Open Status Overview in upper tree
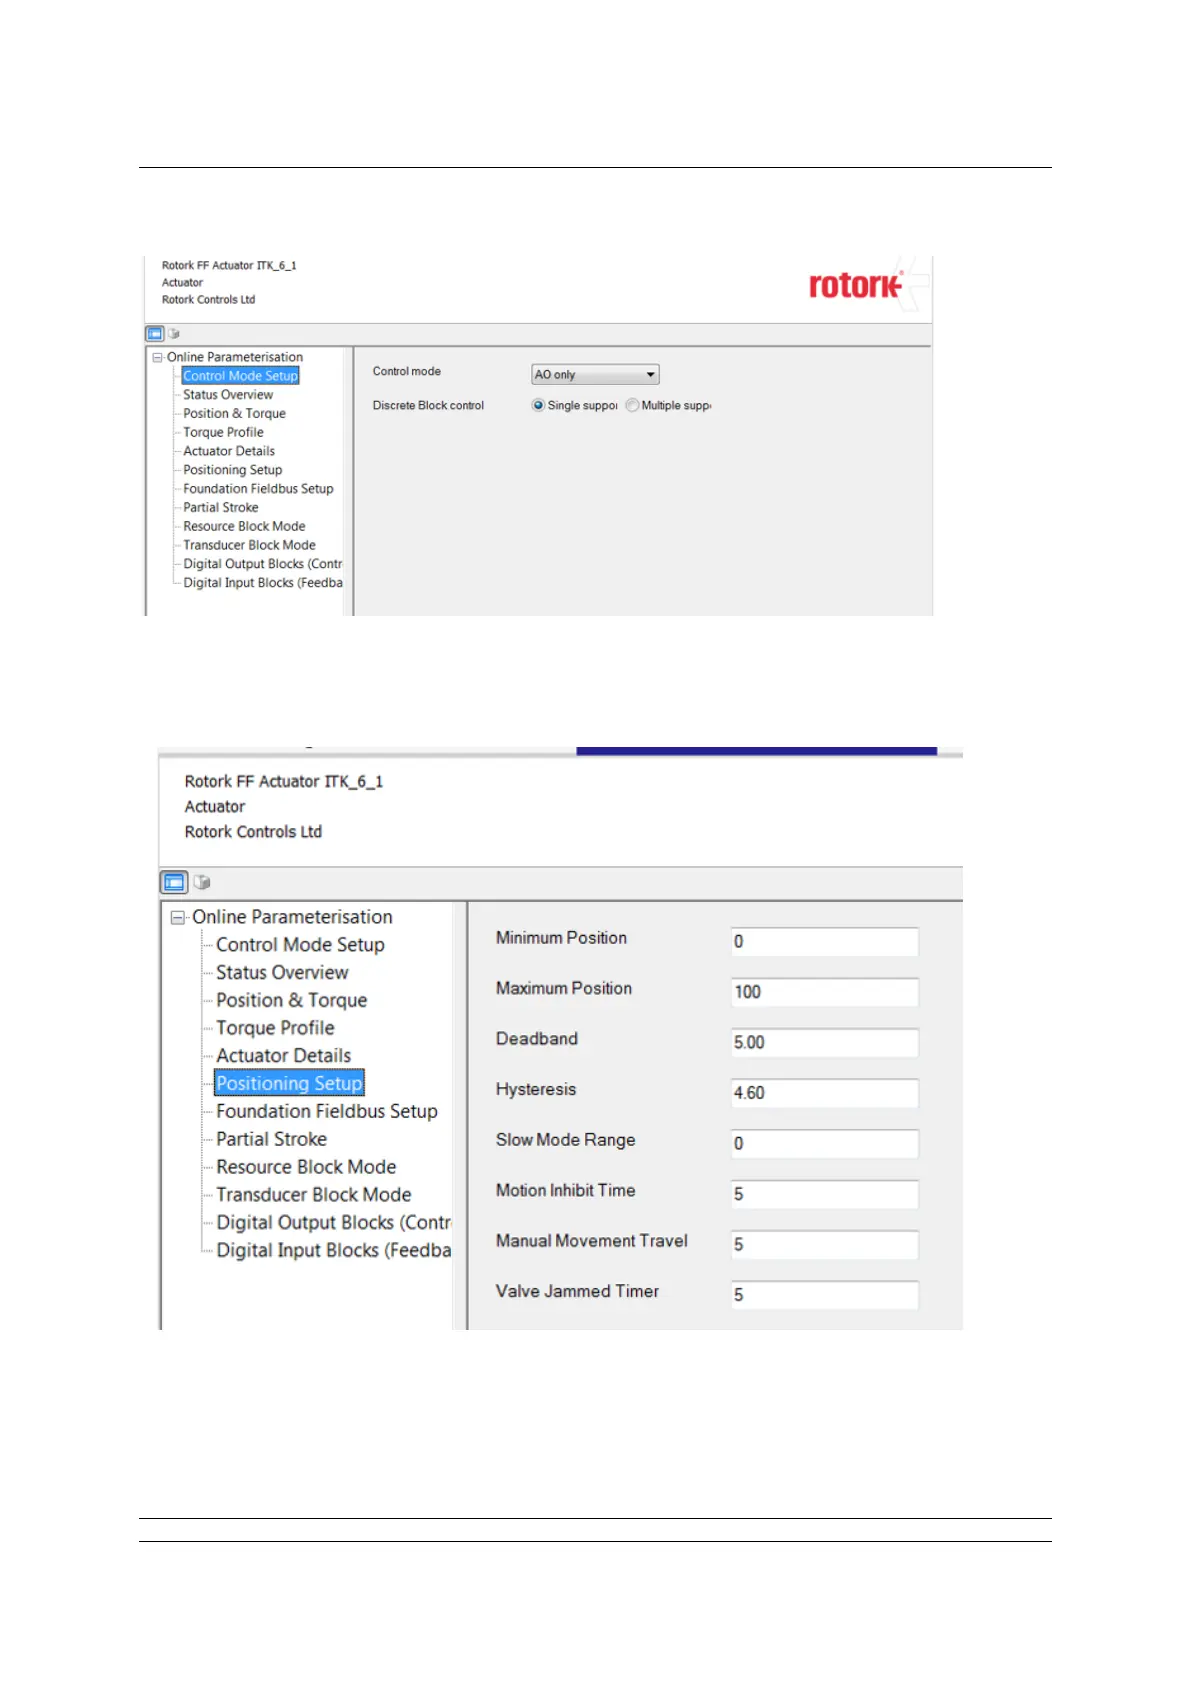Image resolution: width=1191 pixels, height=1684 pixels. coord(228,395)
